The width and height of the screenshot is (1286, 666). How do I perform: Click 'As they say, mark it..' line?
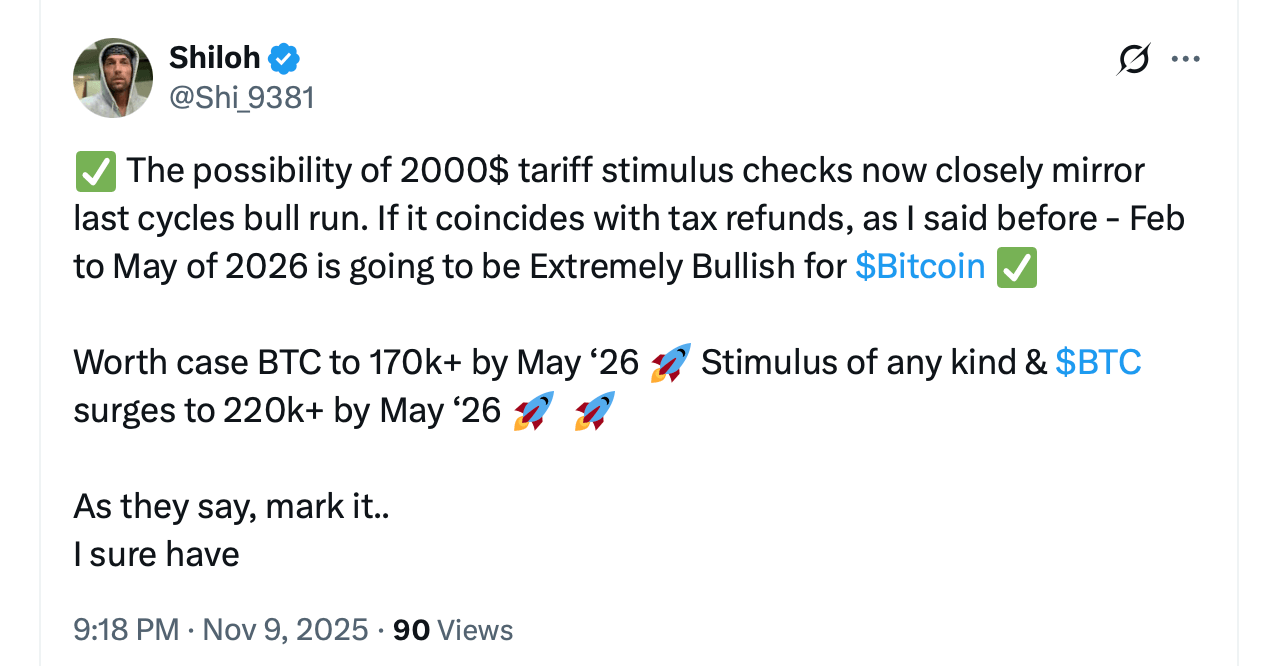coord(230,506)
